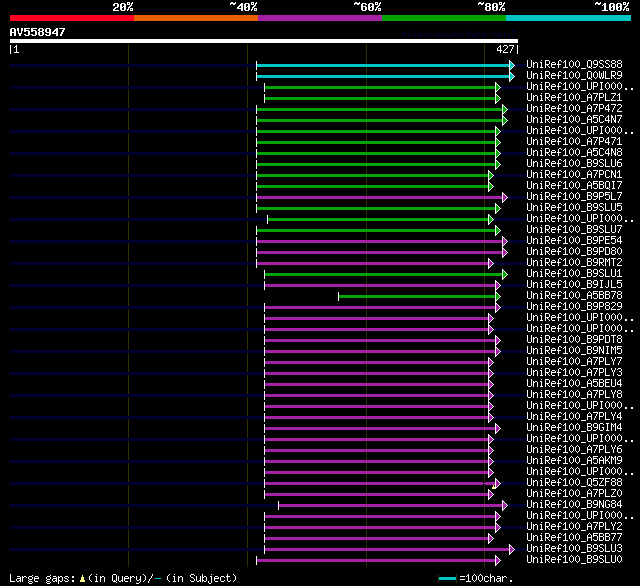Click the green ~80% legend segment
The image size is (640, 586).
(x=444, y=18)
